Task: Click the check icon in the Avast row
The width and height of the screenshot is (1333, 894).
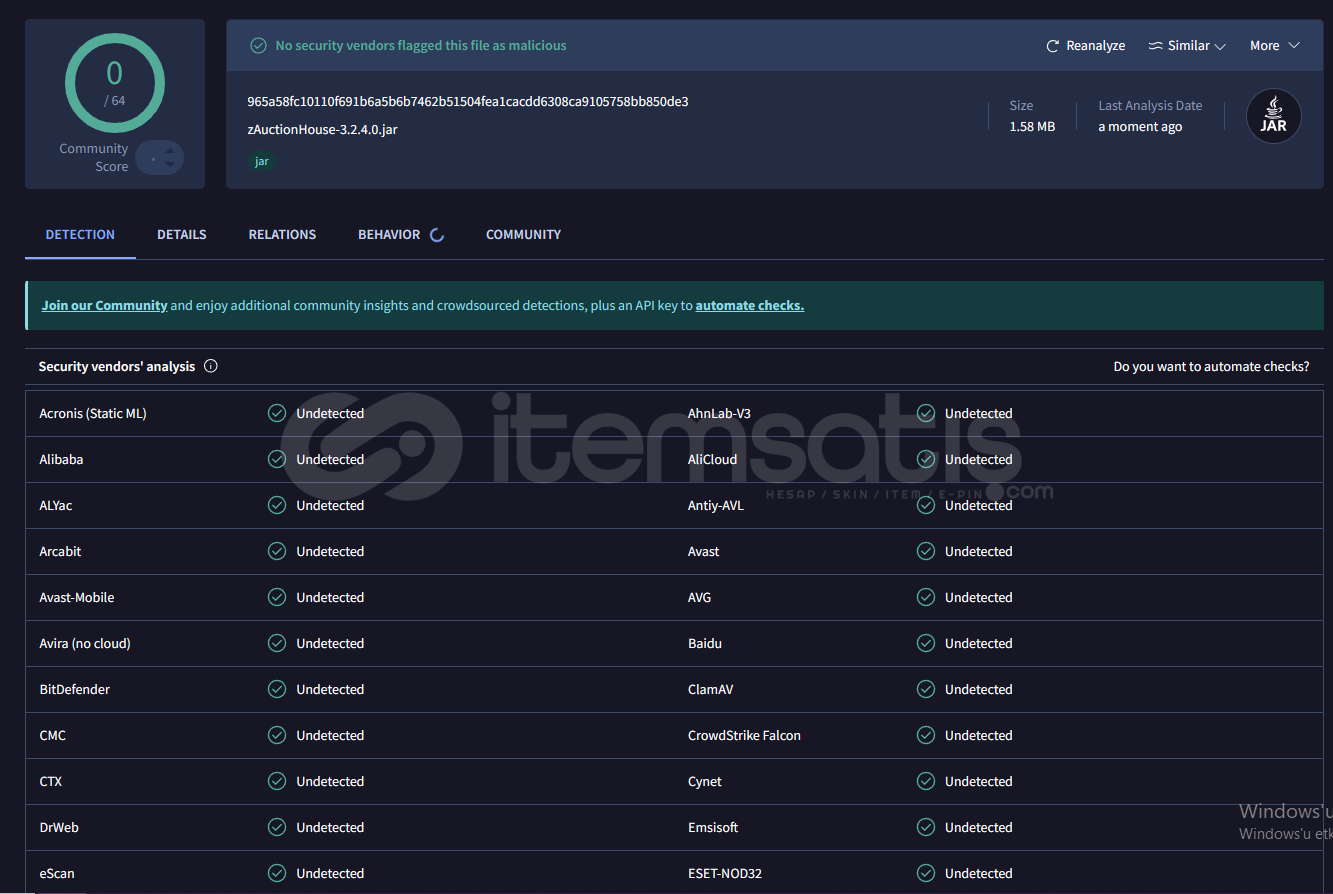Action: tap(926, 551)
